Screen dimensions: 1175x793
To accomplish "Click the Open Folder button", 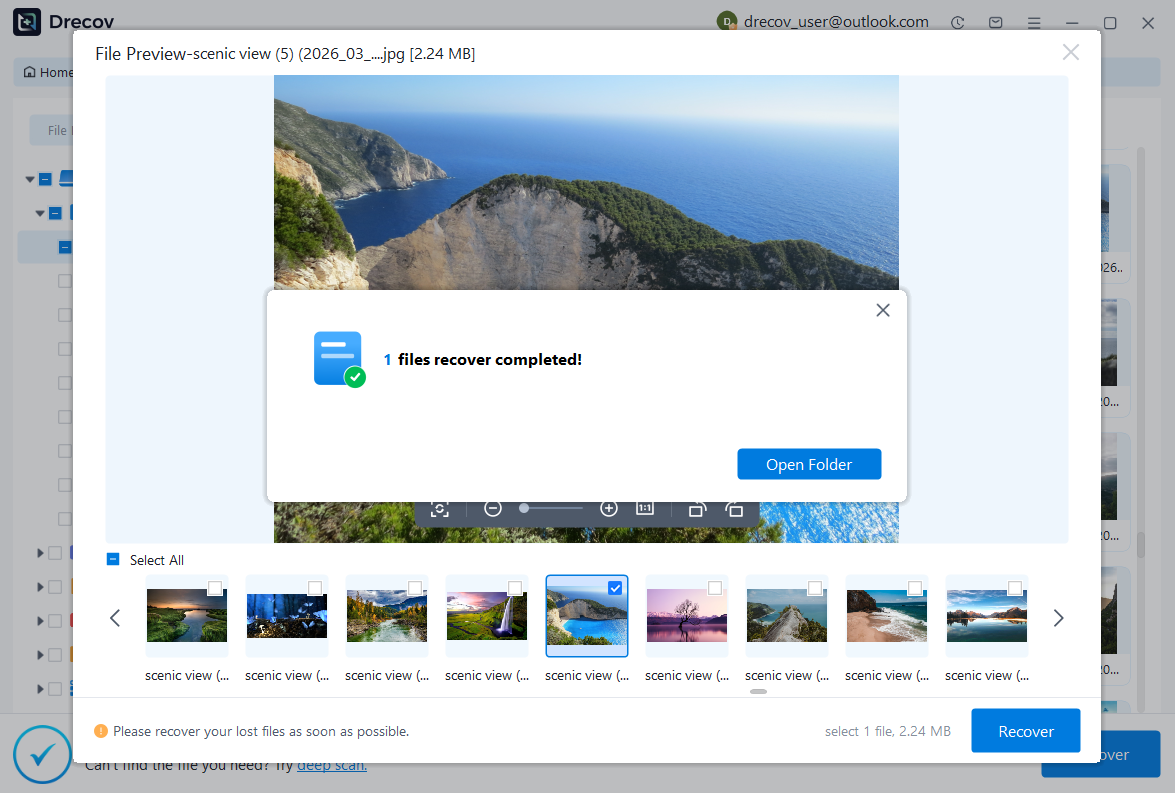I will [808, 464].
